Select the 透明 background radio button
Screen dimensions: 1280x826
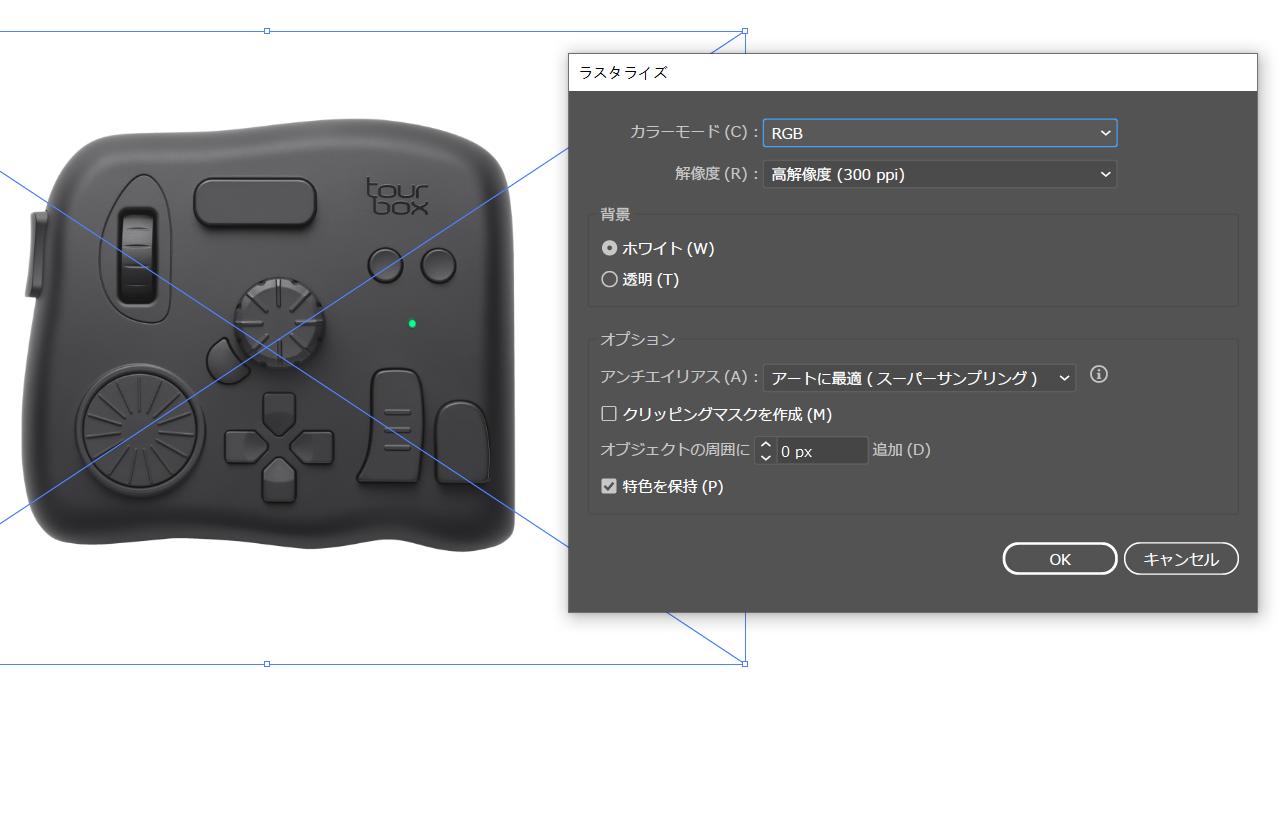click(x=609, y=280)
